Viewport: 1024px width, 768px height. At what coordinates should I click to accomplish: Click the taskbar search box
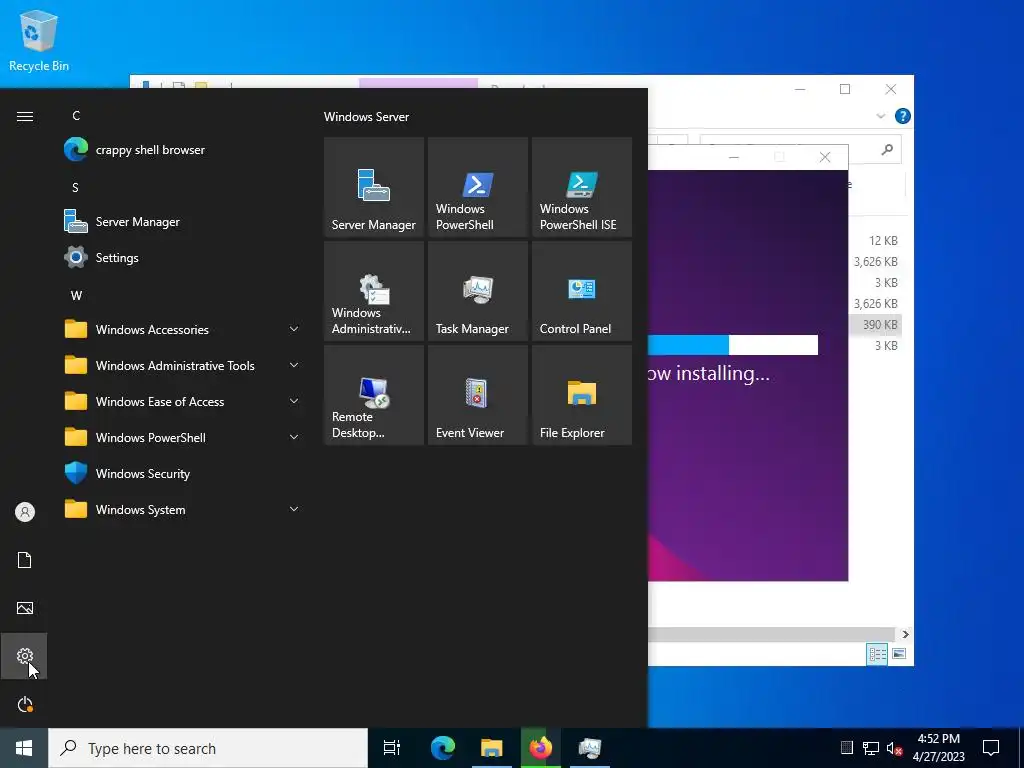click(x=208, y=748)
